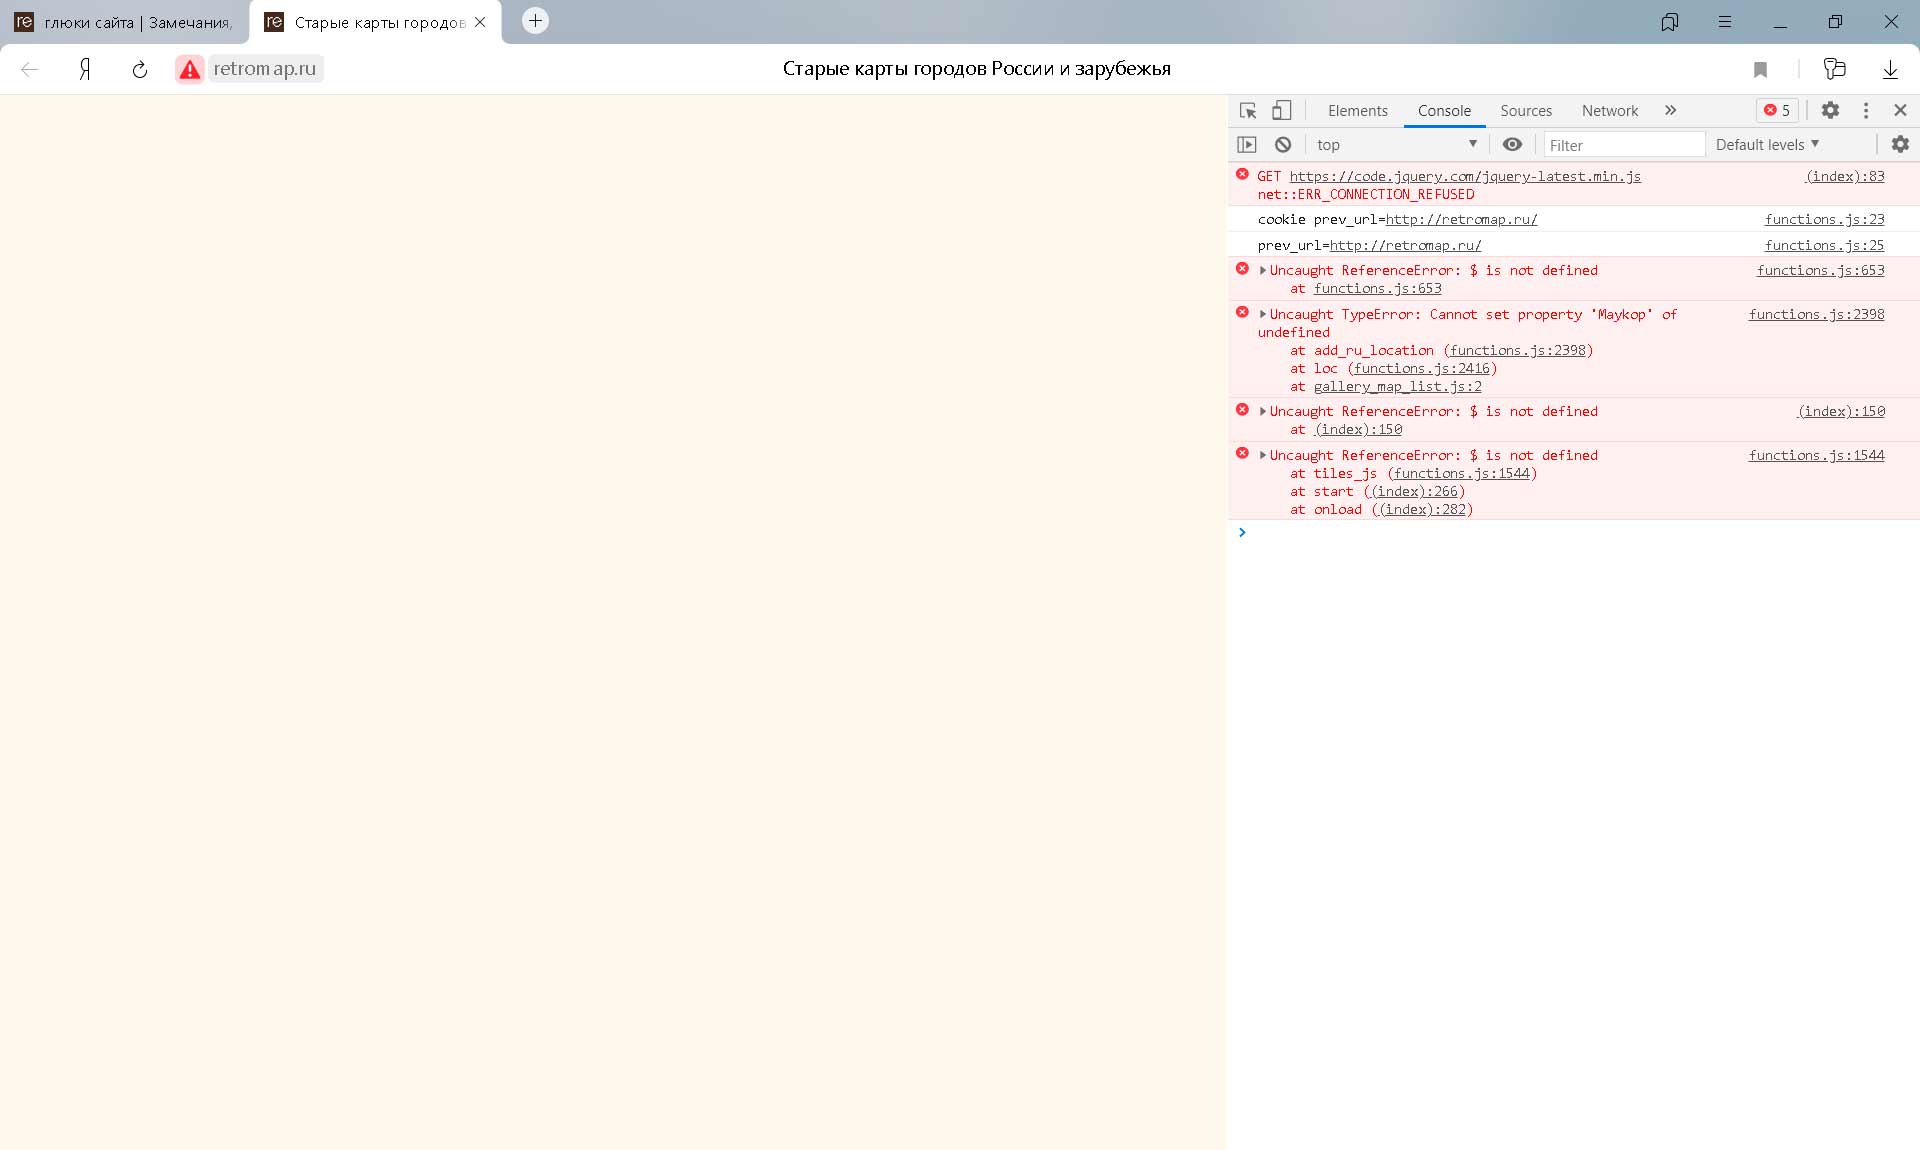Click clear console icon
This screenshot has height=1150, width=1920.
pos(1283,145)
